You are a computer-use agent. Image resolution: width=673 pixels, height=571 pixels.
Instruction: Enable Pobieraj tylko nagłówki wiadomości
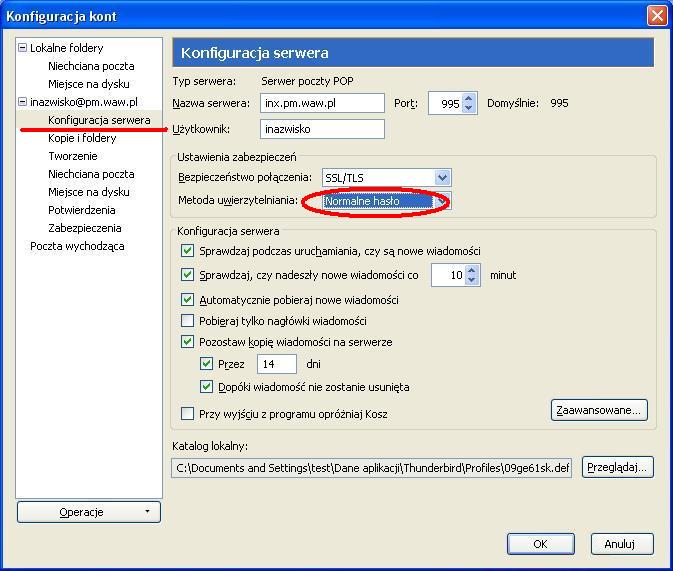click(x=187, y=321)
